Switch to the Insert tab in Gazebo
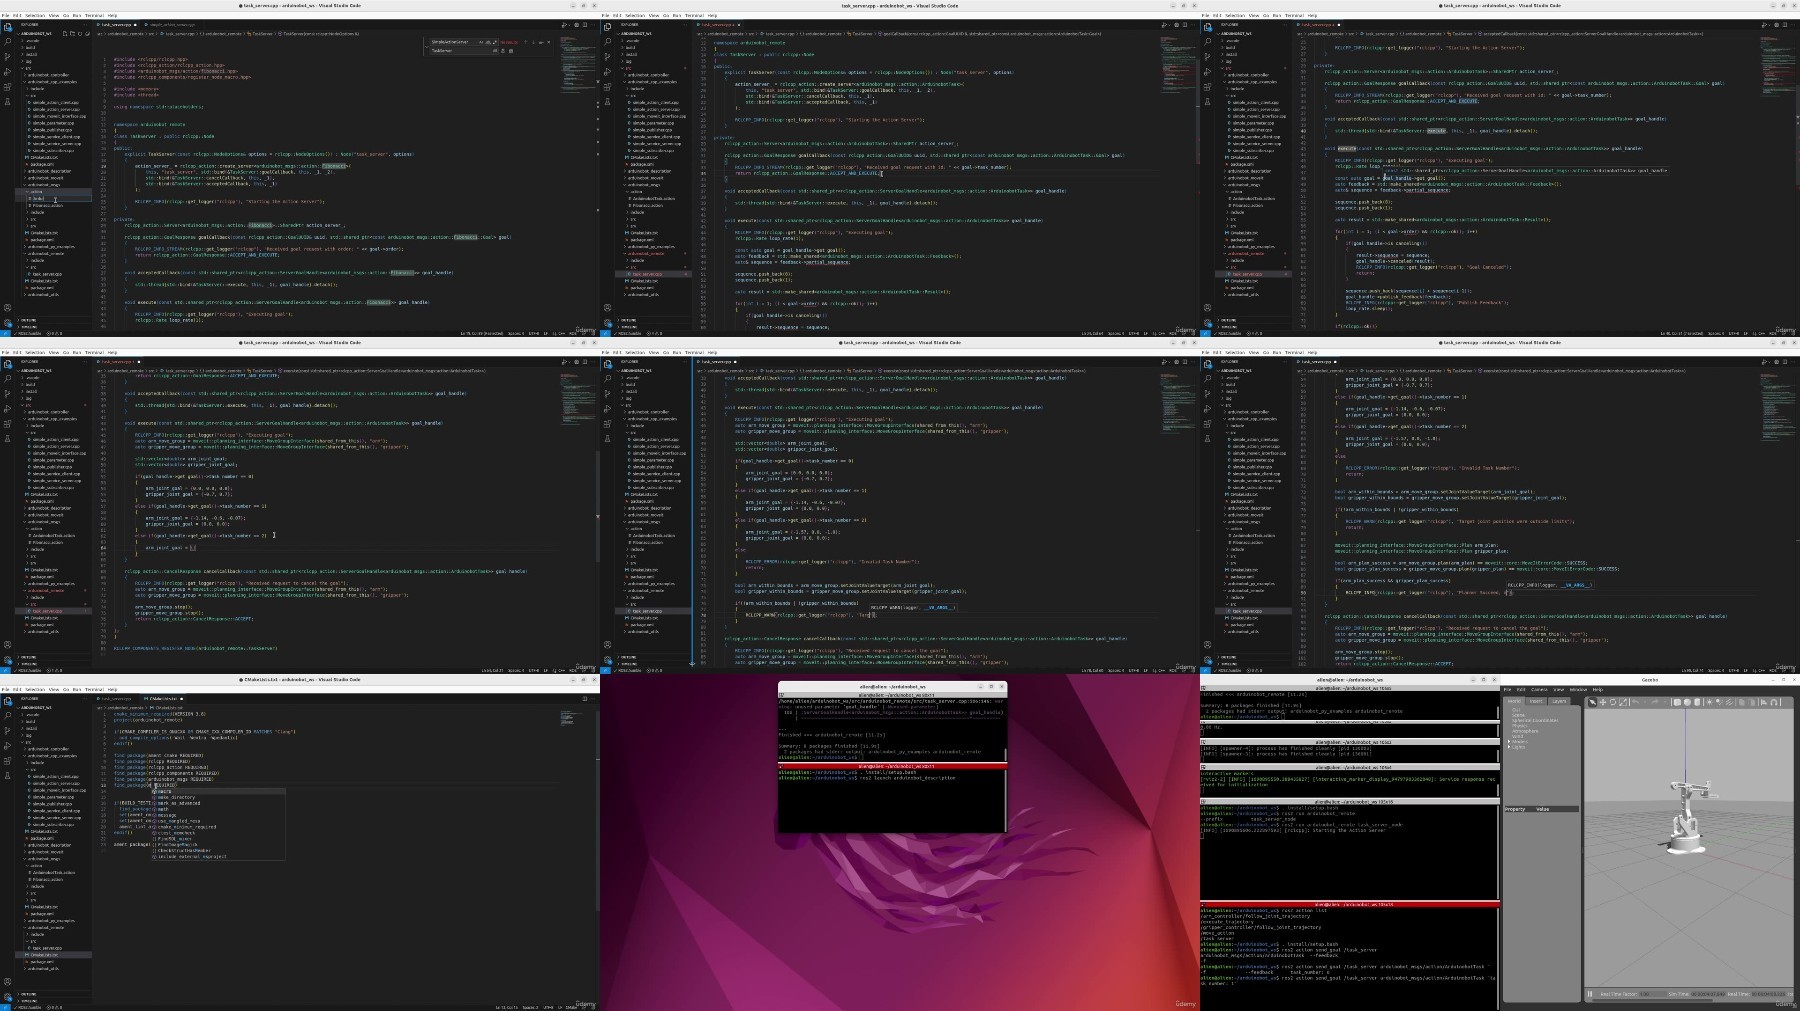Image resolution: width=1800 pixels, height=1011 pixels. click(x=1536, y=701)
